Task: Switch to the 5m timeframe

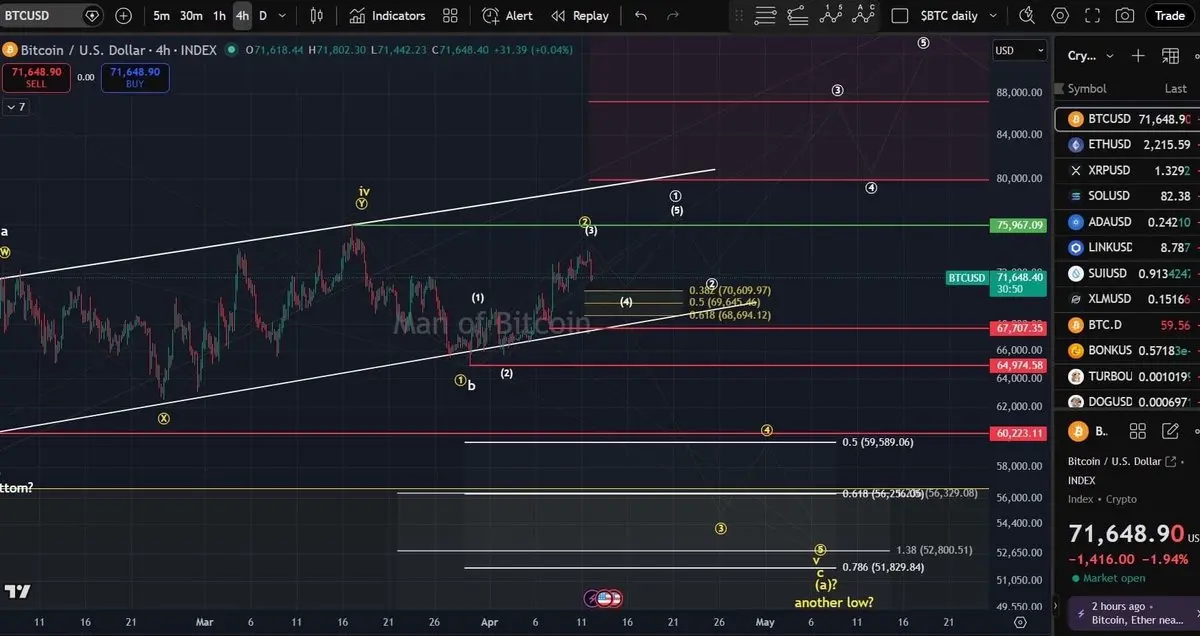Action: [x=161, y=16]
